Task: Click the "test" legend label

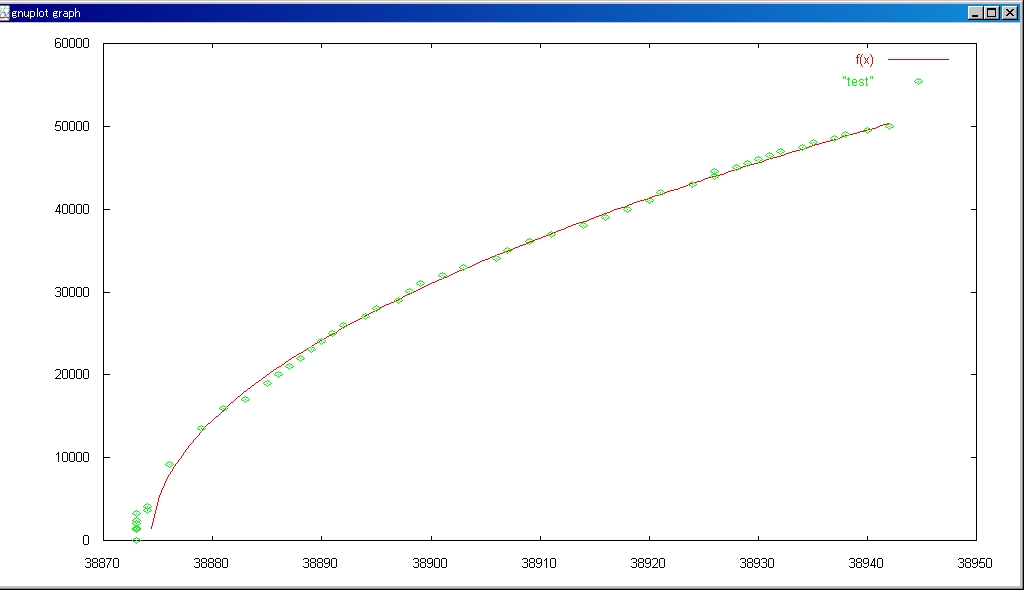Action: (857, 82)
